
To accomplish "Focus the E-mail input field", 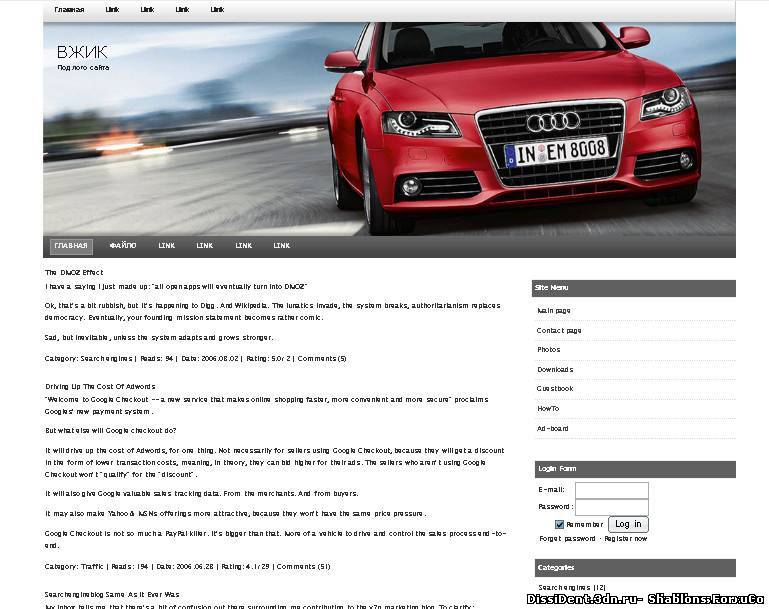I will coord(612,490).
